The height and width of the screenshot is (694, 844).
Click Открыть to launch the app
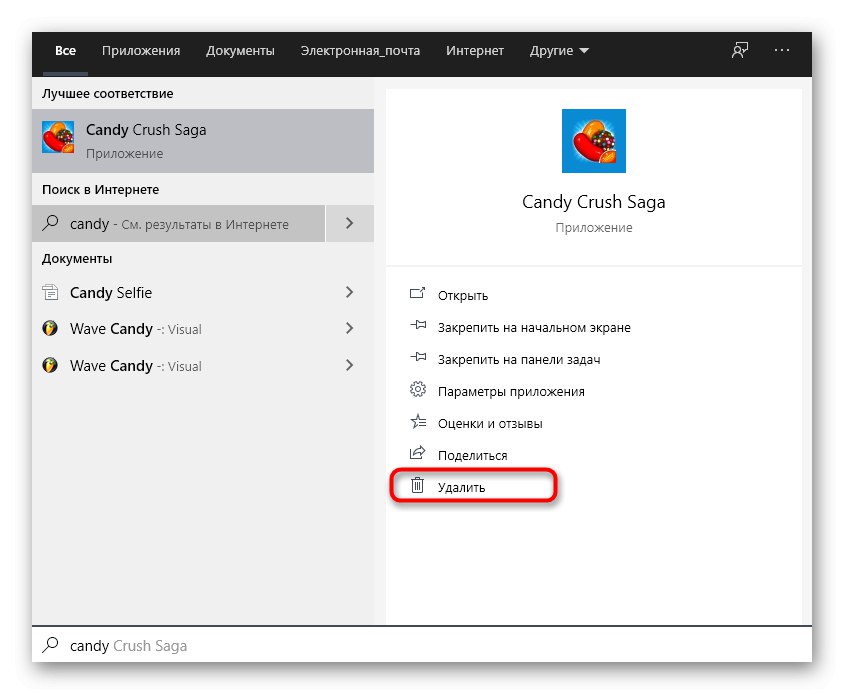[463, 296]
